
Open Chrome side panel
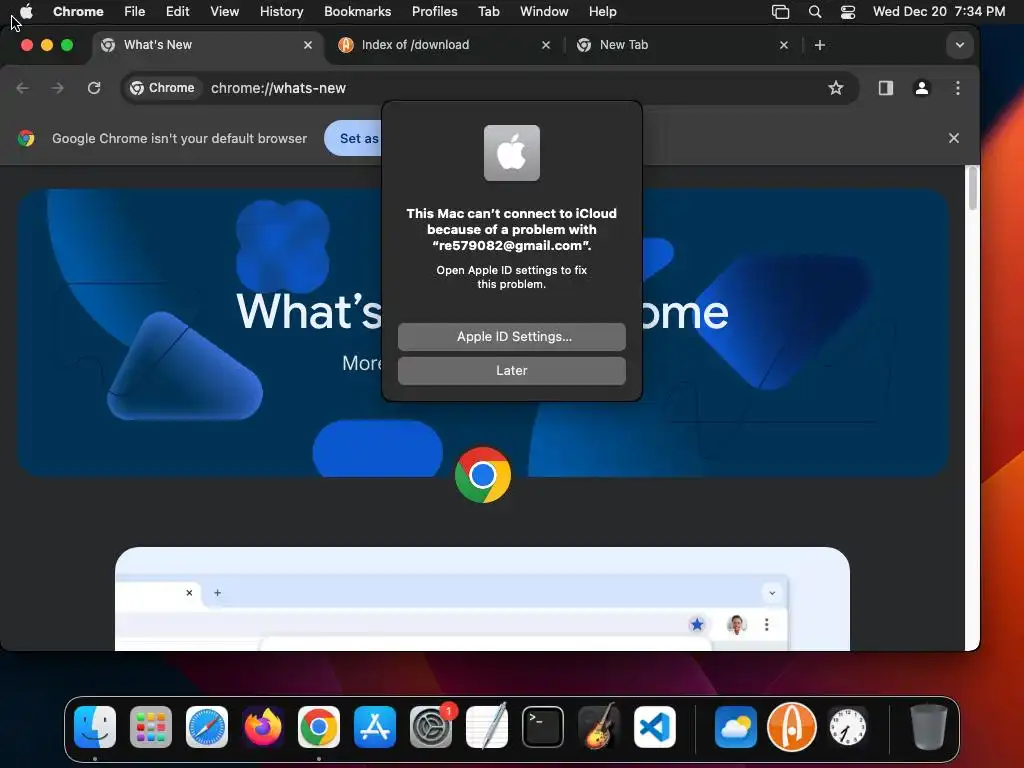886,88
